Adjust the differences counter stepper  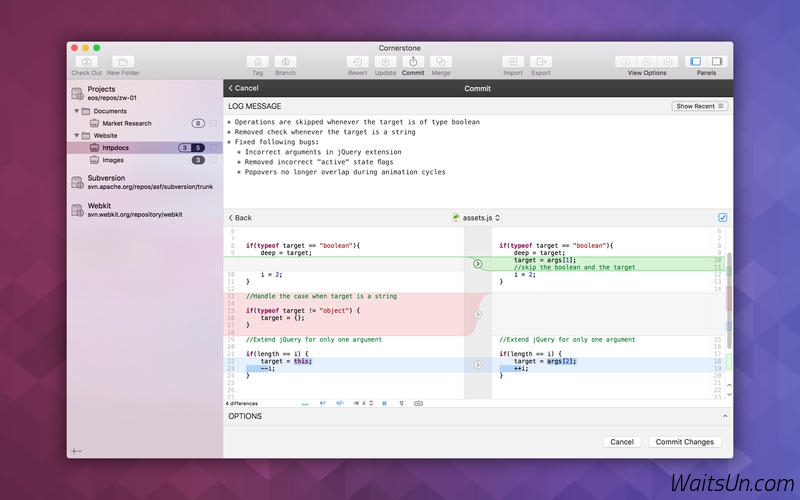click(371, 403)
